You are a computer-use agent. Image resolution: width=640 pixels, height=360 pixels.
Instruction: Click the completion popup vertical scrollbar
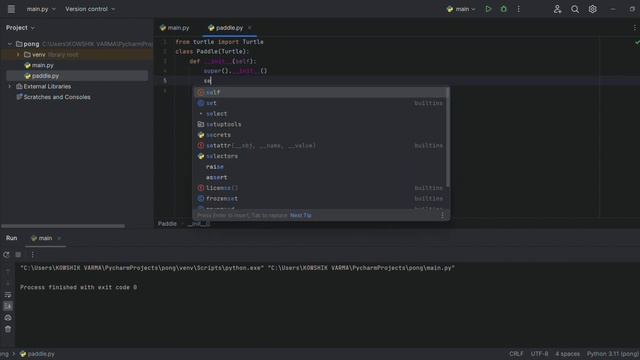pyautogui.click(x=448, y=137)
